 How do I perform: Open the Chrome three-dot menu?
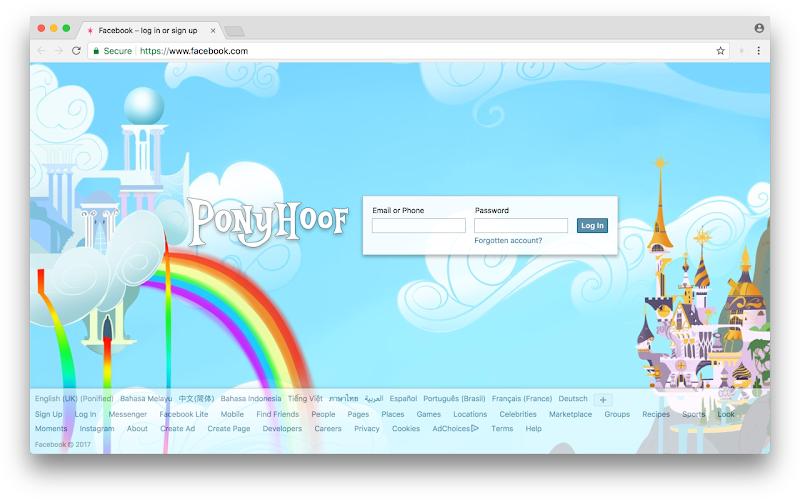(759, 51)
